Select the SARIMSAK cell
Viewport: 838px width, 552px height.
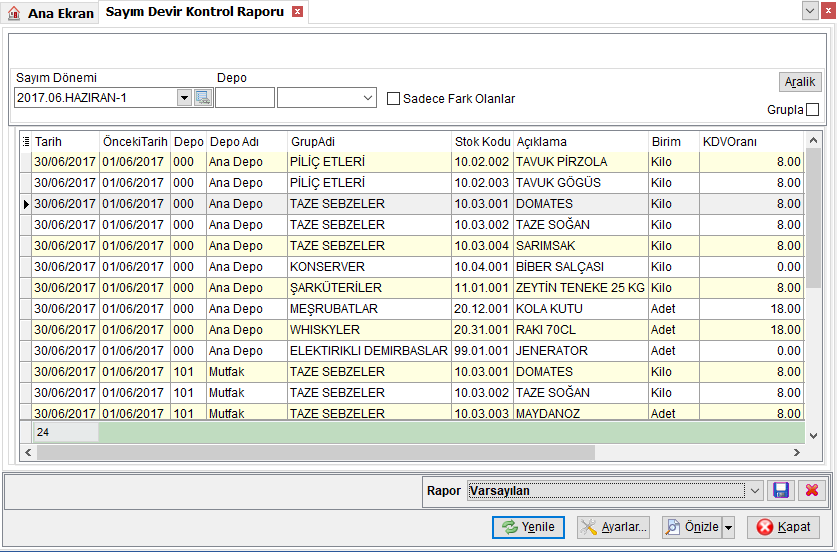(580, 246)
